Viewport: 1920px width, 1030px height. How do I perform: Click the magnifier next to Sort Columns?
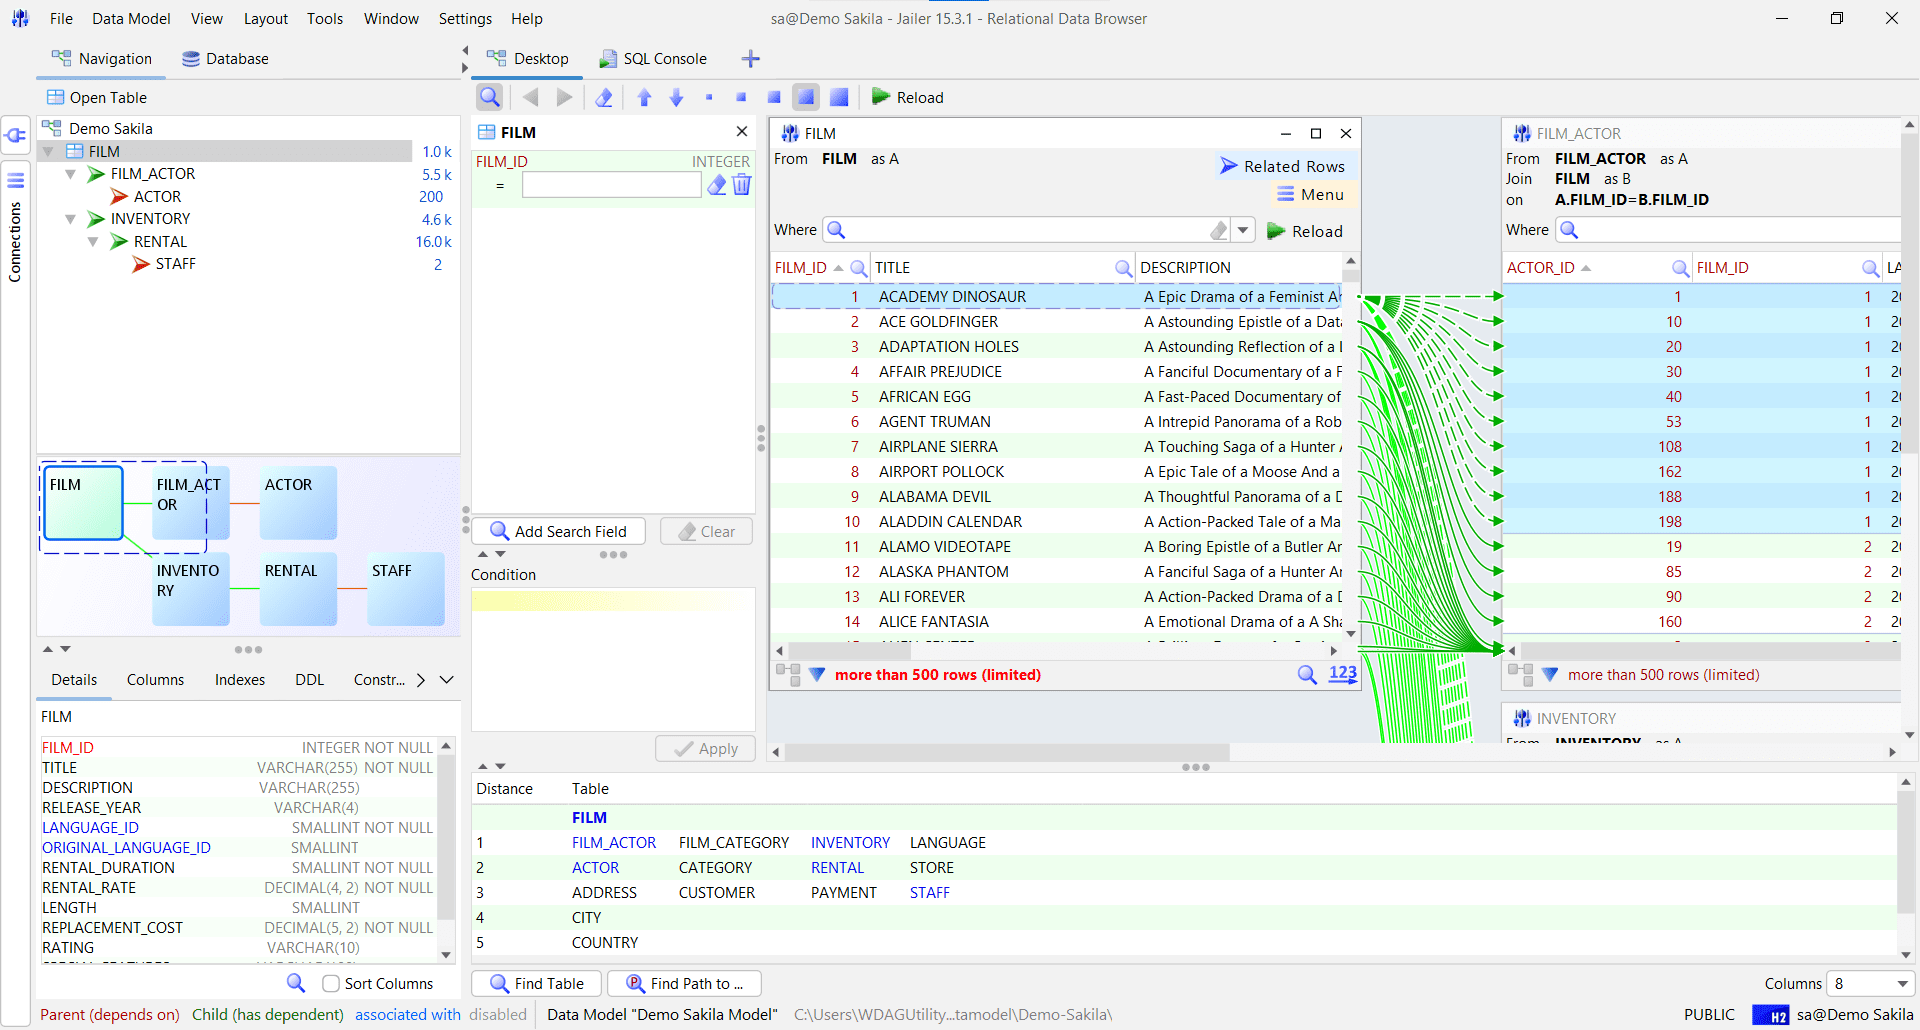(x=296, y=983)
